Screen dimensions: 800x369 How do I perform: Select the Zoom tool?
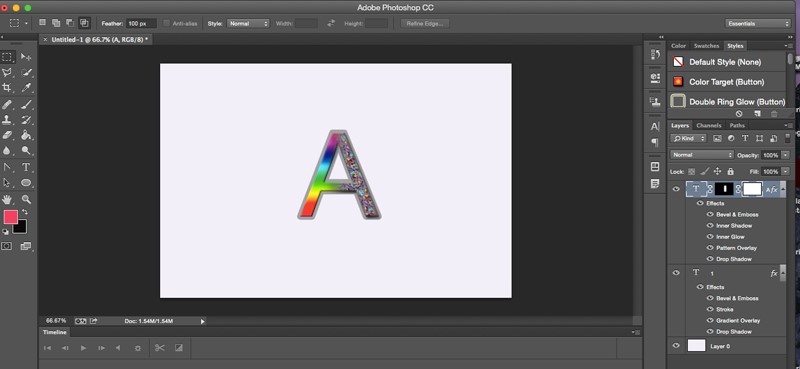point(26,200)
